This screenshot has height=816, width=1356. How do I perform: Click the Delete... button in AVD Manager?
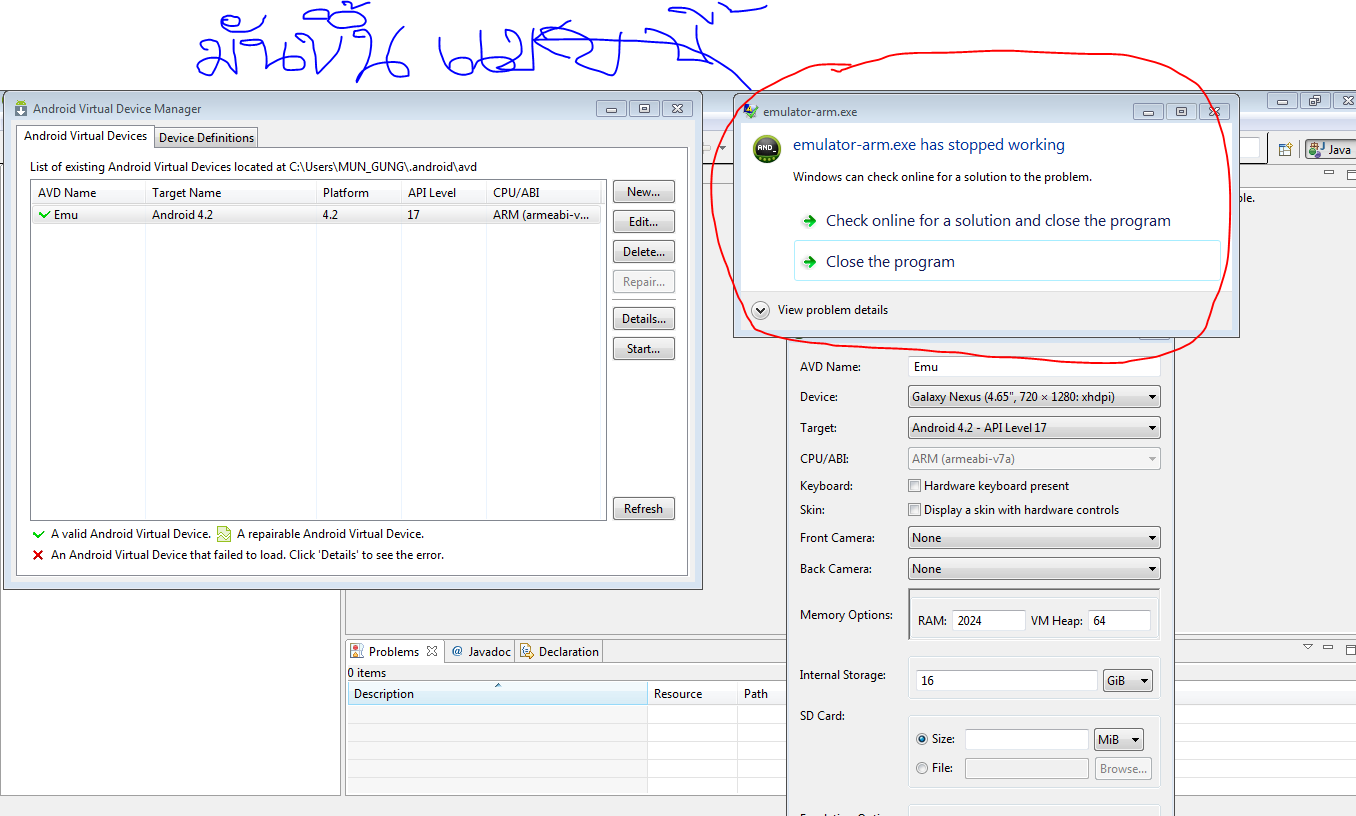point(644,252)
